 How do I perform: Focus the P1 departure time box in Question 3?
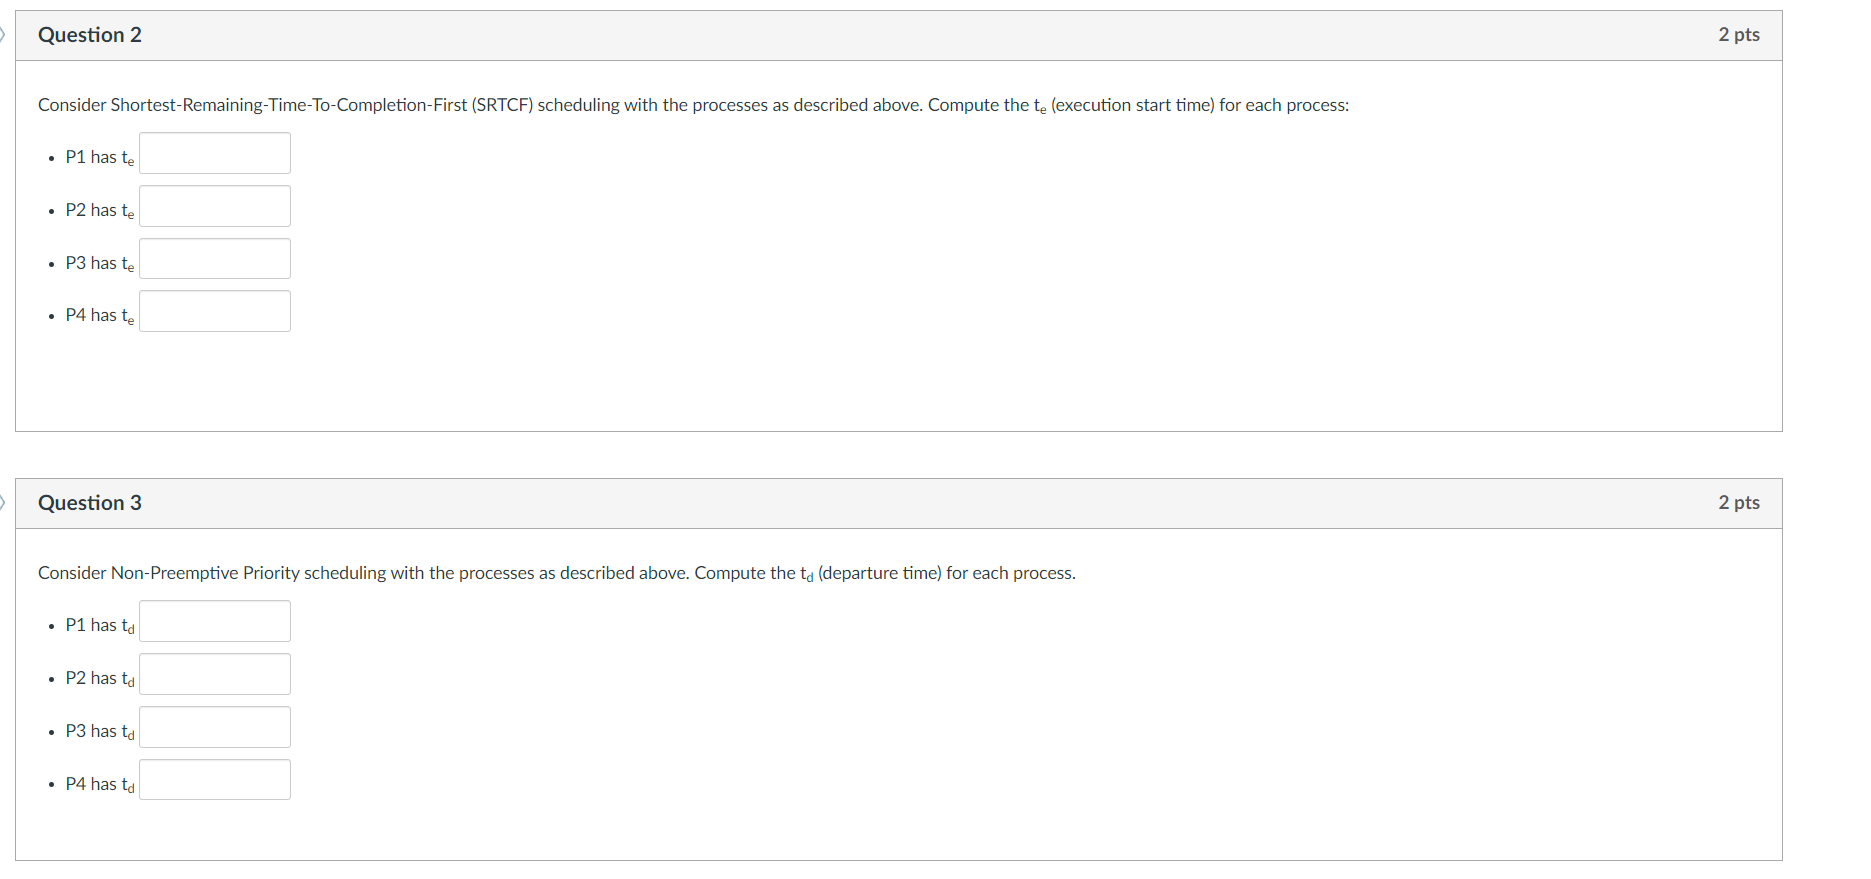(x=215, y=621)
